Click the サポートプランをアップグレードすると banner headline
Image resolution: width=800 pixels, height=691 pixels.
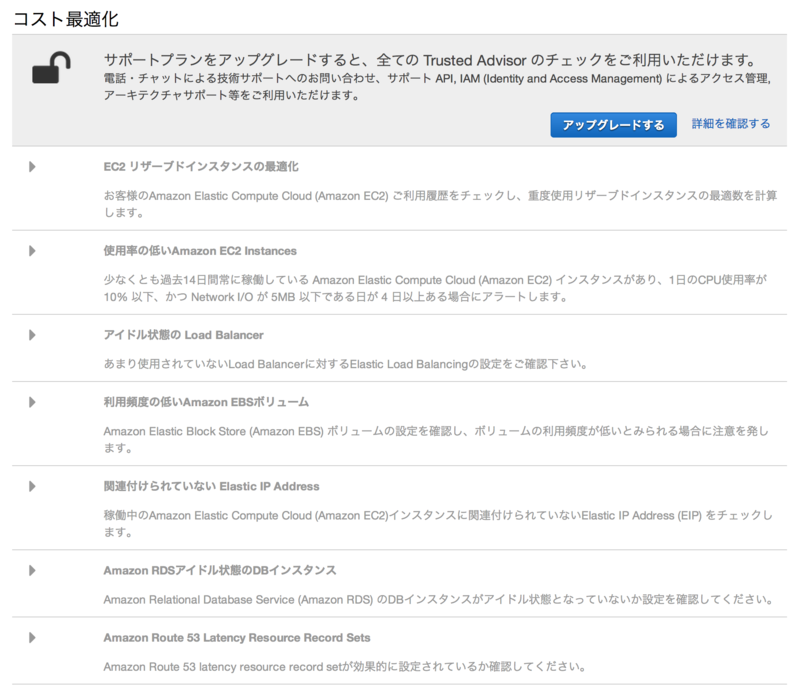click(x=430, y=60)
